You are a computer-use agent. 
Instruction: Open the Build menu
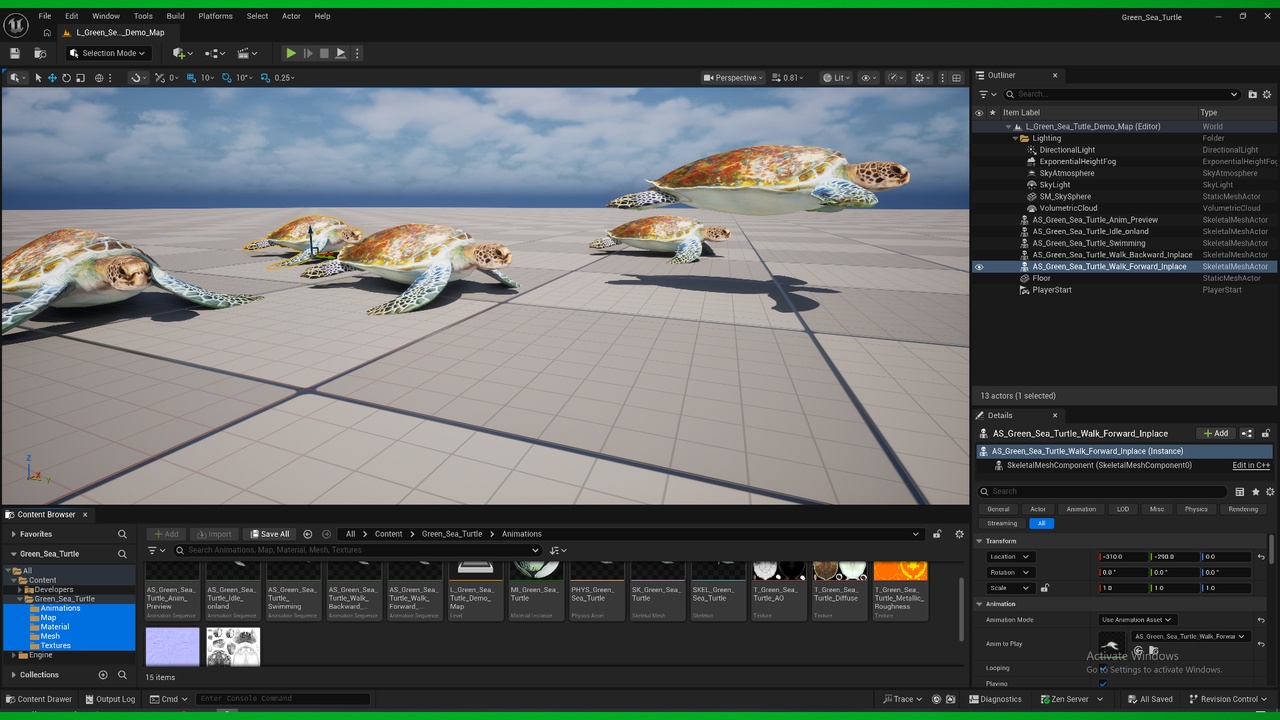coord(175,16)
